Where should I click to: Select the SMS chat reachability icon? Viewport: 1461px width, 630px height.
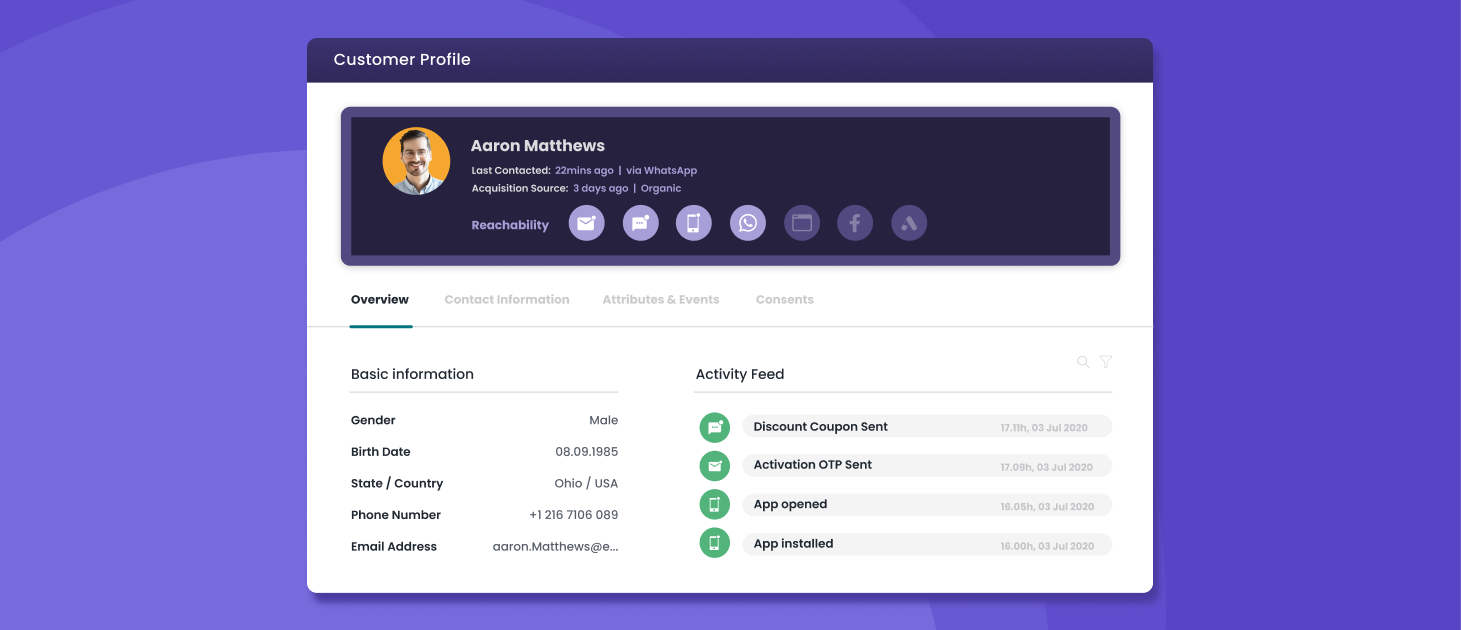pyautogui.click(x=641, y=223)
